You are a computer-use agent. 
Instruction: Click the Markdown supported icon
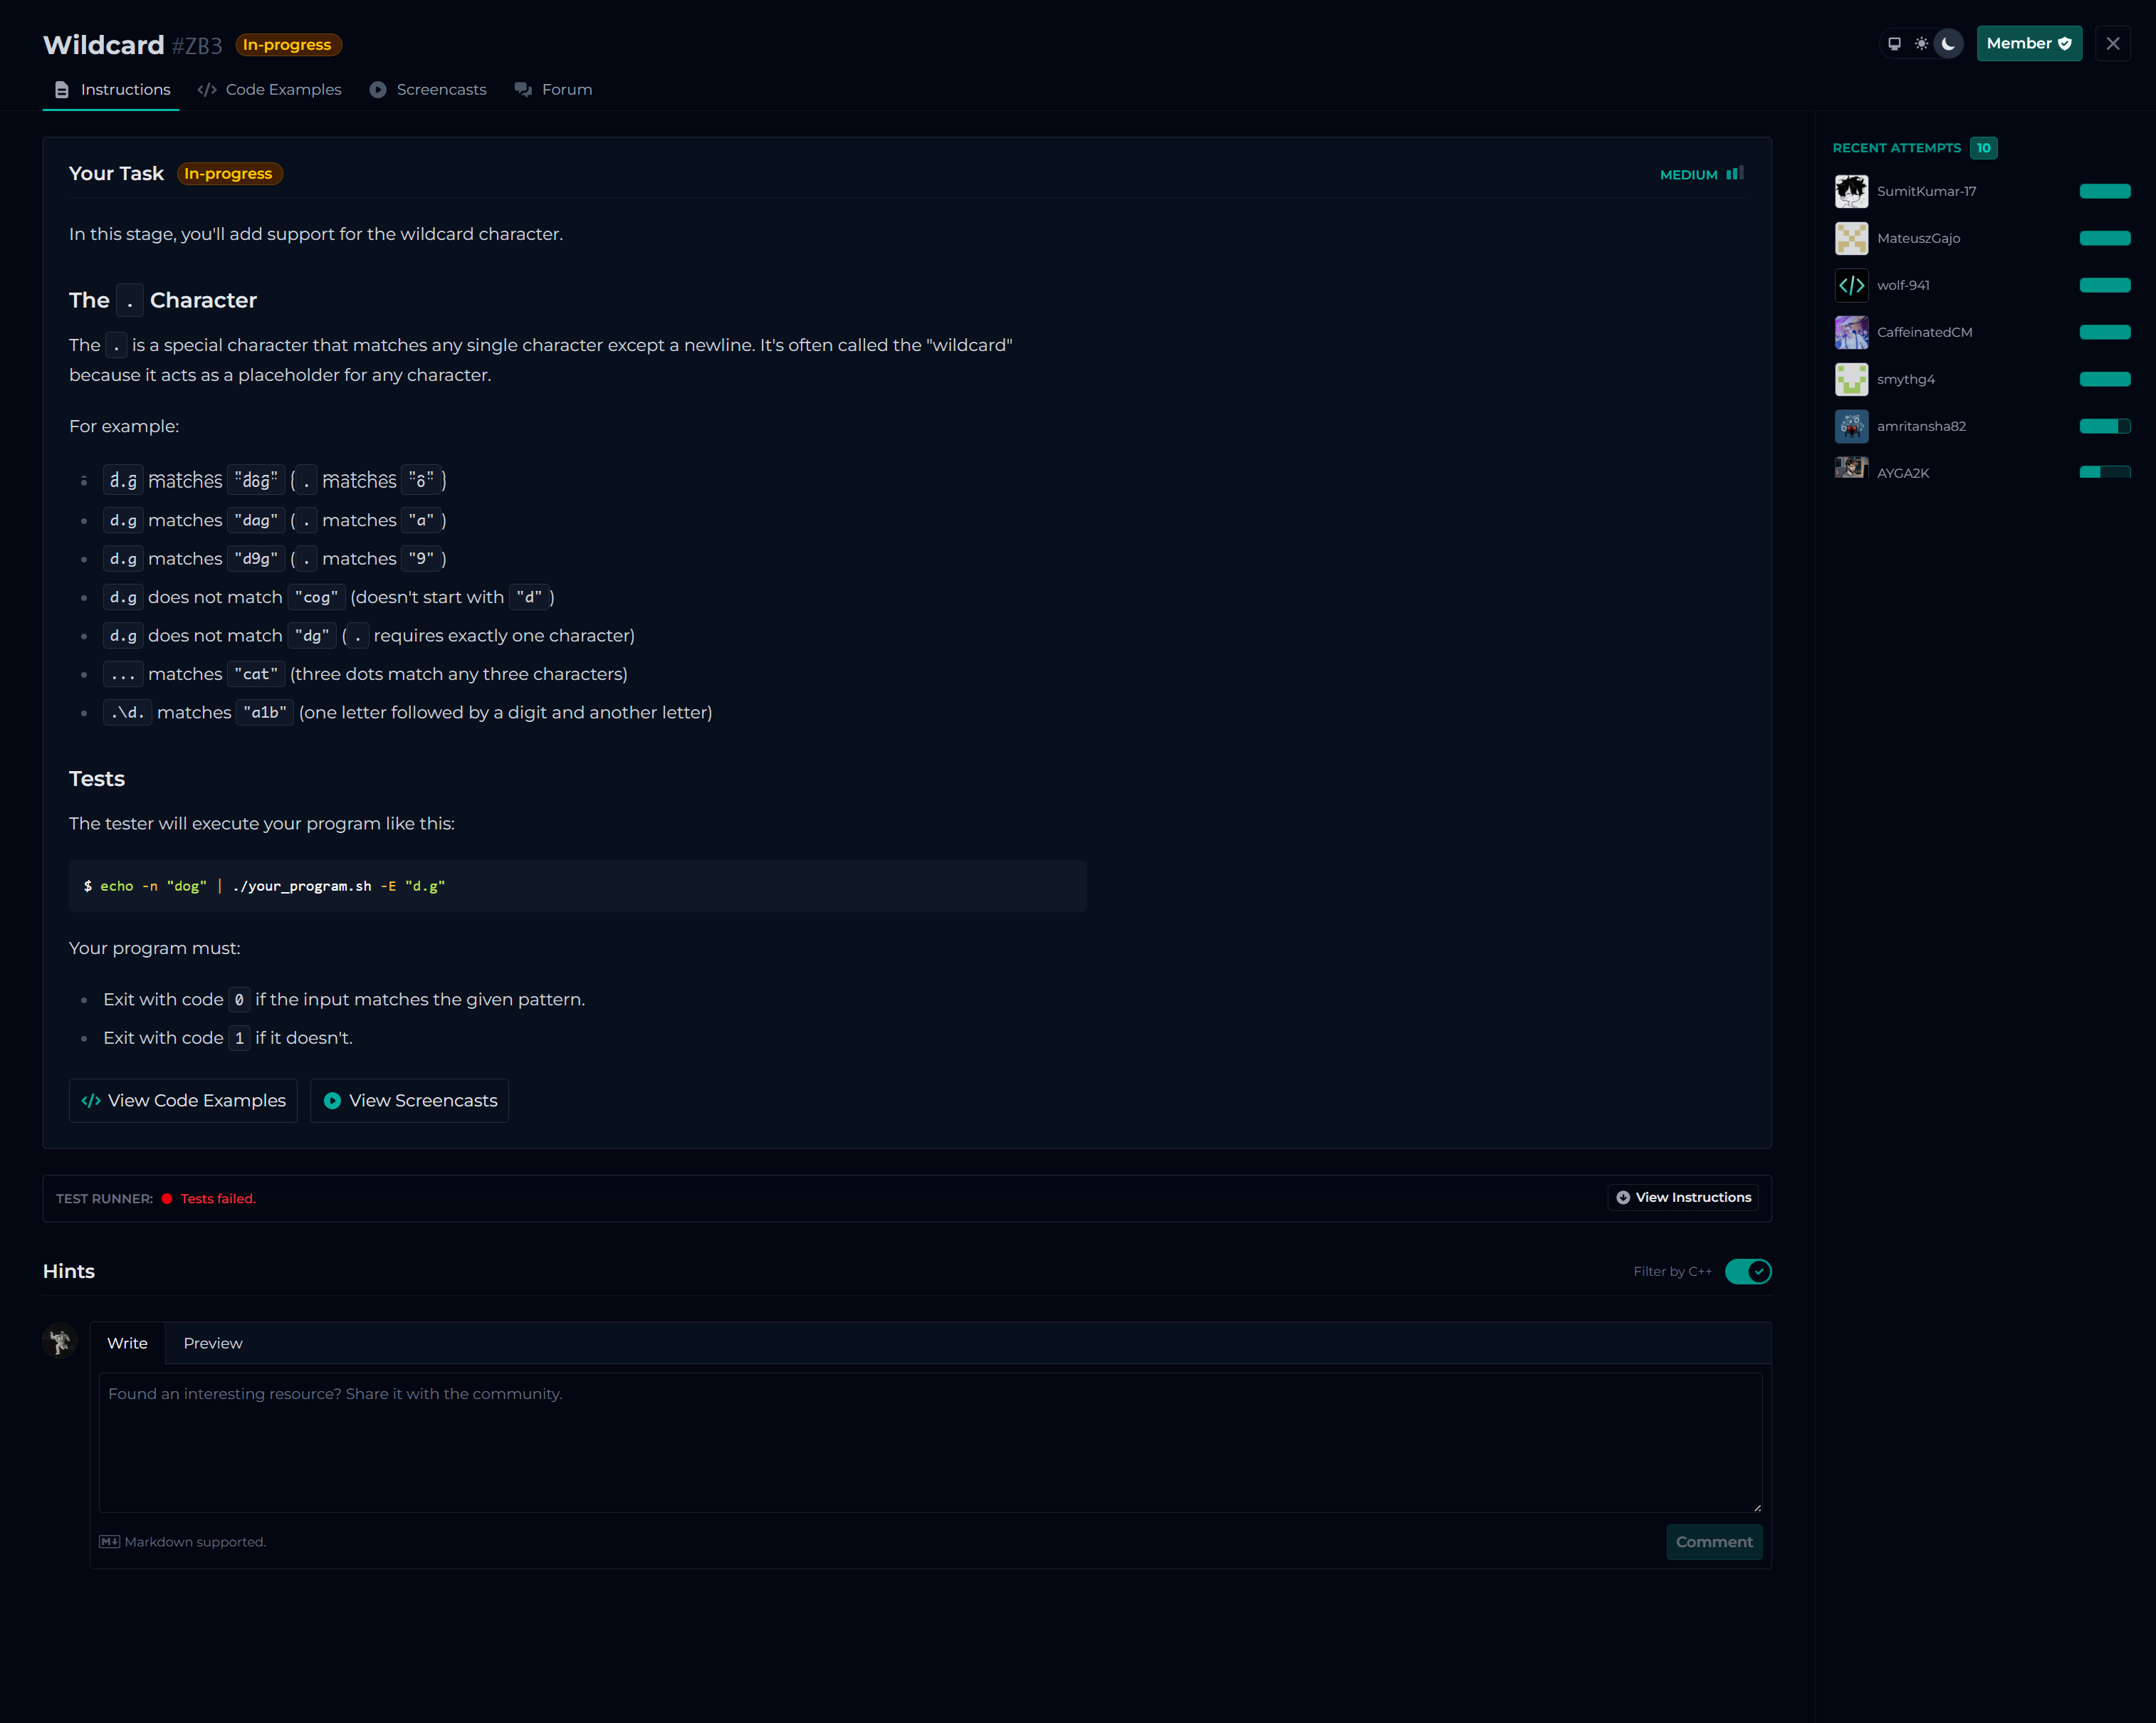click(x=109, y=1542)
